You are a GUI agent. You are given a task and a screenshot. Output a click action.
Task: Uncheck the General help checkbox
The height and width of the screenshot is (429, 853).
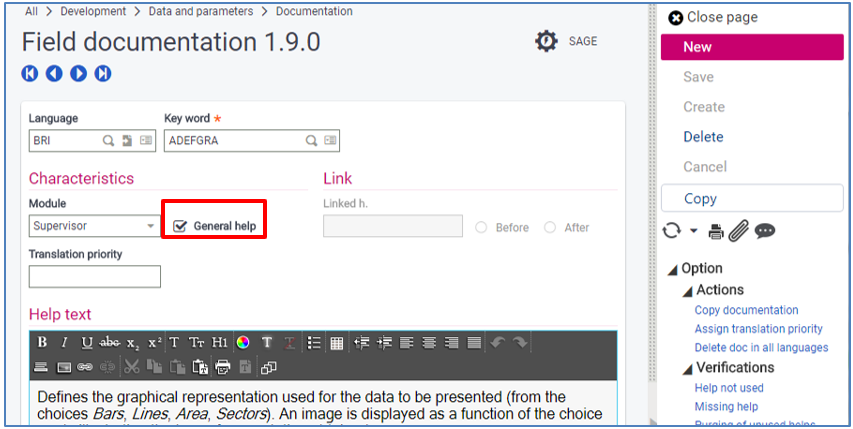point(180,226)
